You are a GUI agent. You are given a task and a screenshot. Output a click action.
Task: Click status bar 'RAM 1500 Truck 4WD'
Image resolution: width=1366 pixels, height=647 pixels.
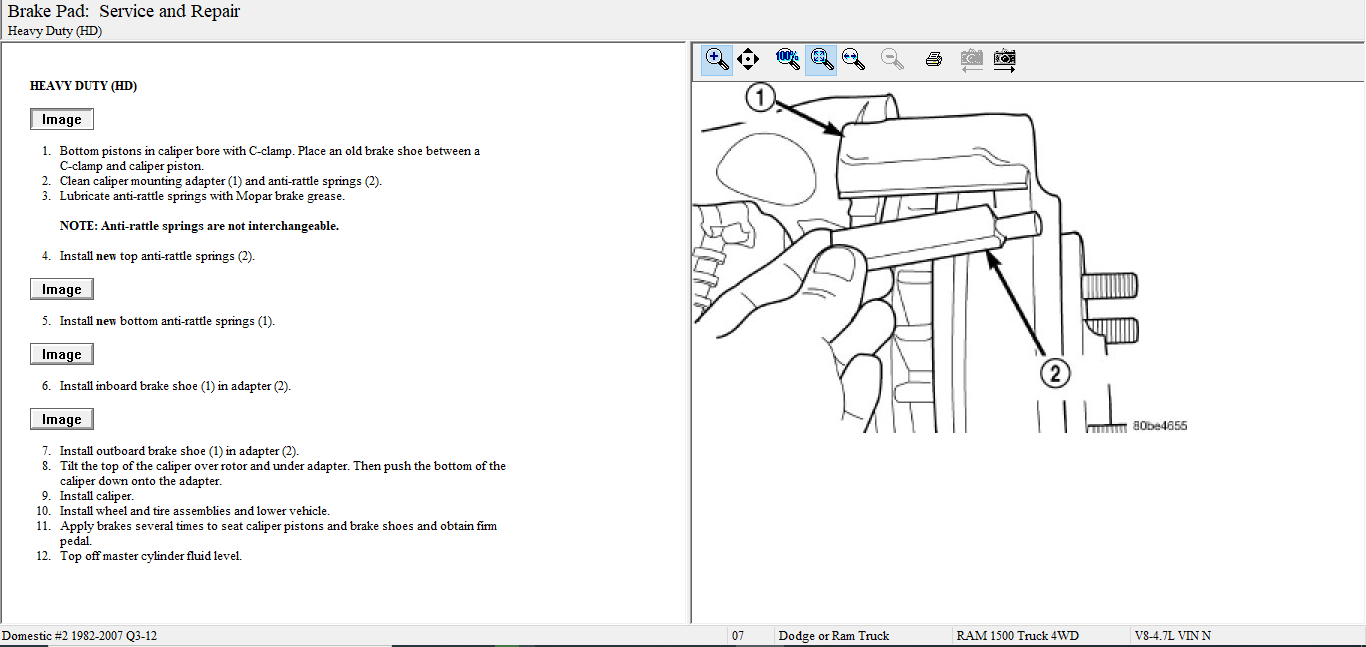[x=1018, y=636]
